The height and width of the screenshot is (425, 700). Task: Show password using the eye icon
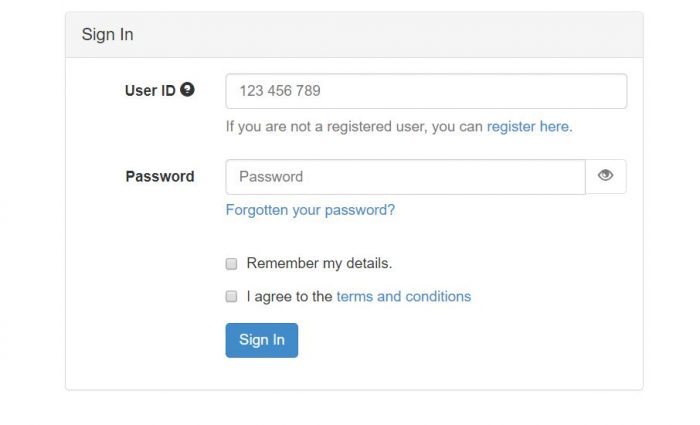point(605,176)
